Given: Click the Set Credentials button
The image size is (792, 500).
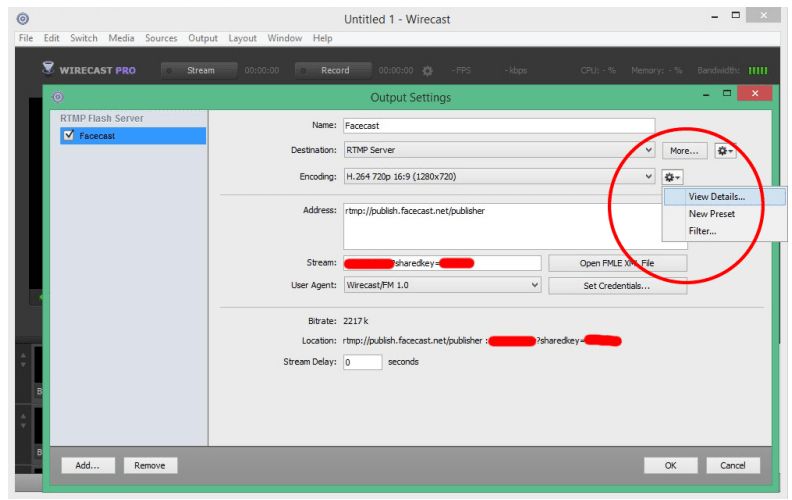Looking at the screenshot, I should [x=617, y=286].
